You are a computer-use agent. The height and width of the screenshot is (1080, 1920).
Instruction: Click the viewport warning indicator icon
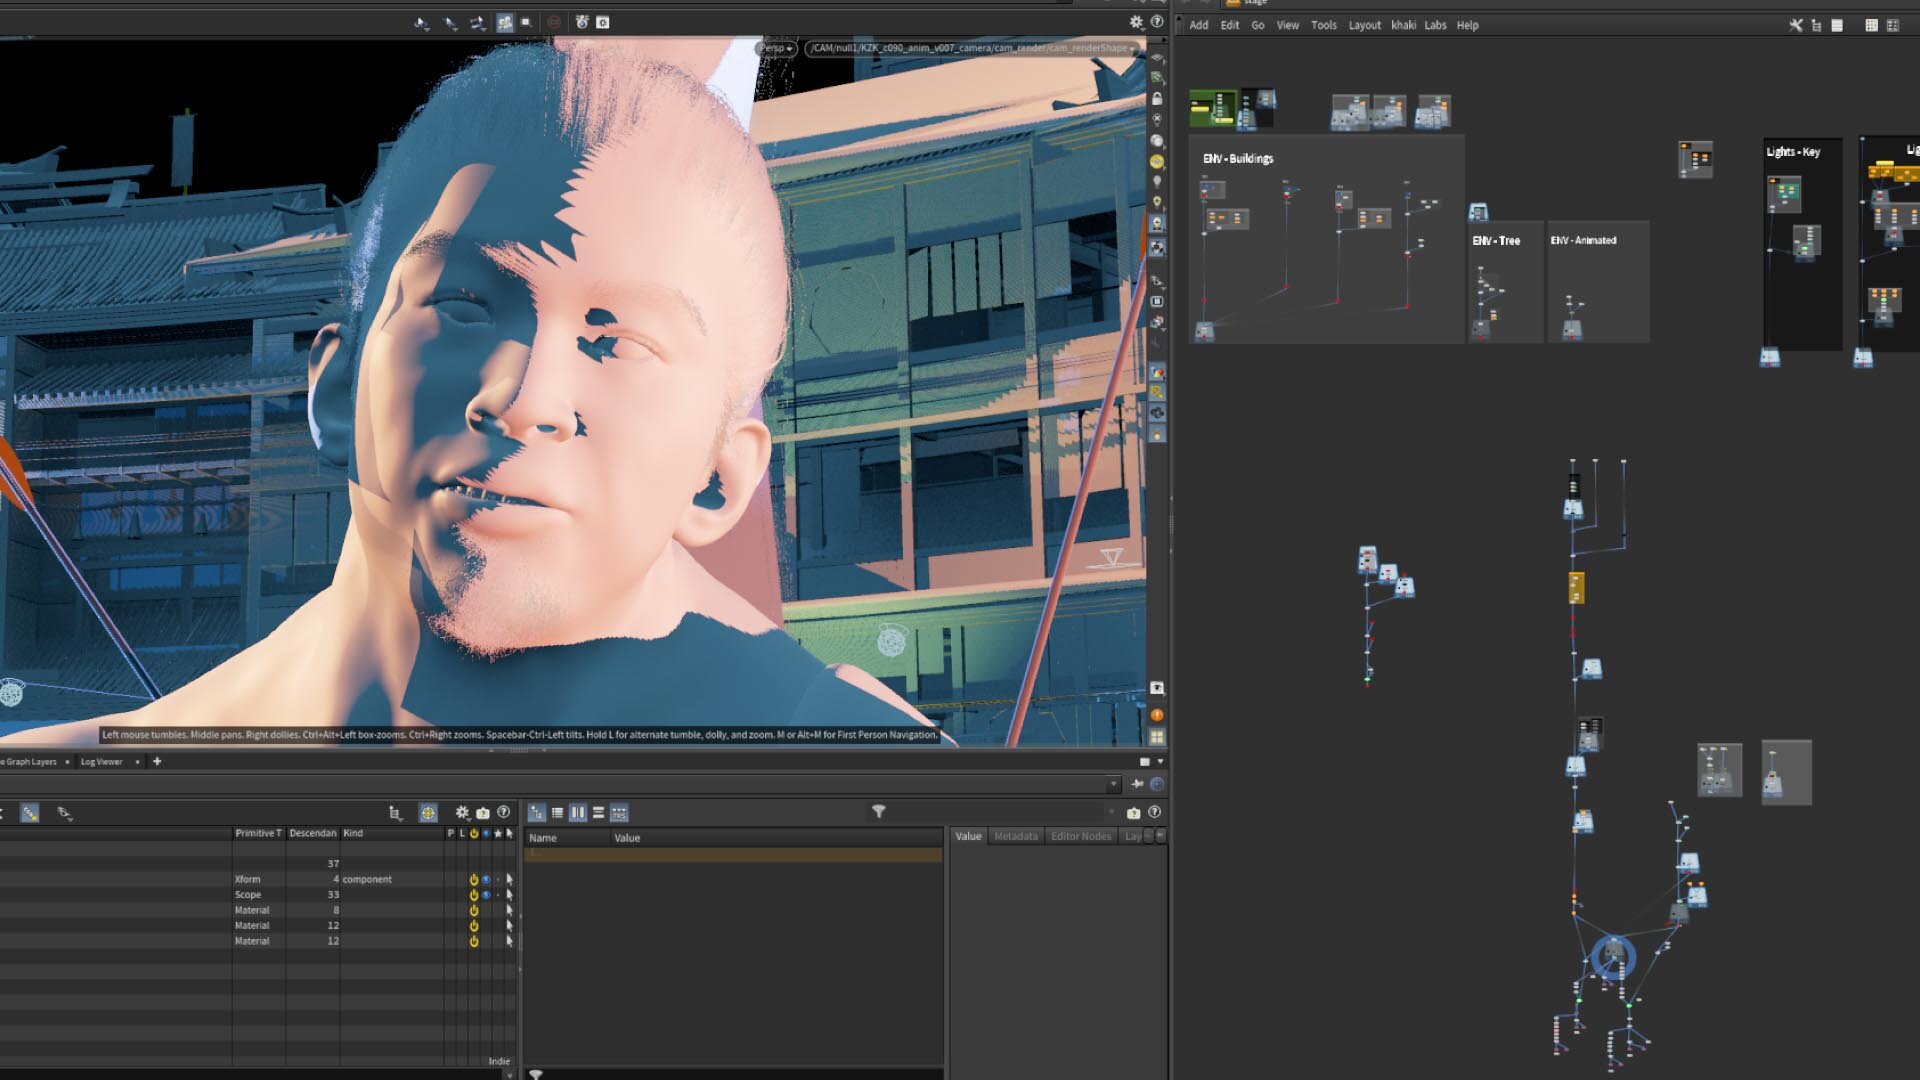tap(1157, 715)
